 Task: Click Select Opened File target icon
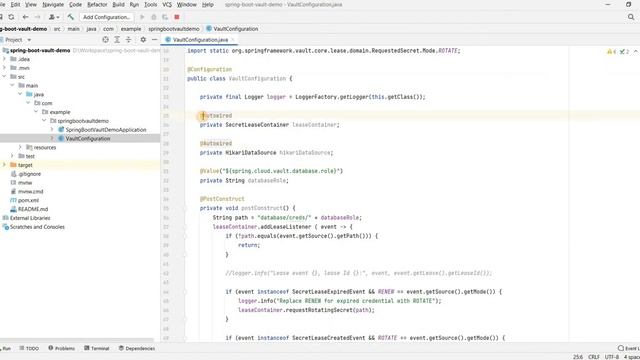pos(105,40)
